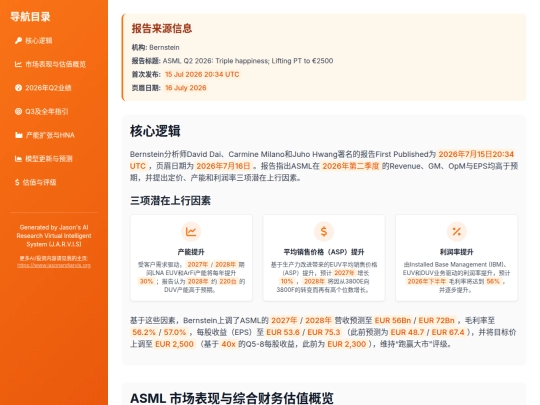Click the 30% highlight in 产能提升 card
The height and width of the screenshot is (405, 540).
click(x=146, y=281)
